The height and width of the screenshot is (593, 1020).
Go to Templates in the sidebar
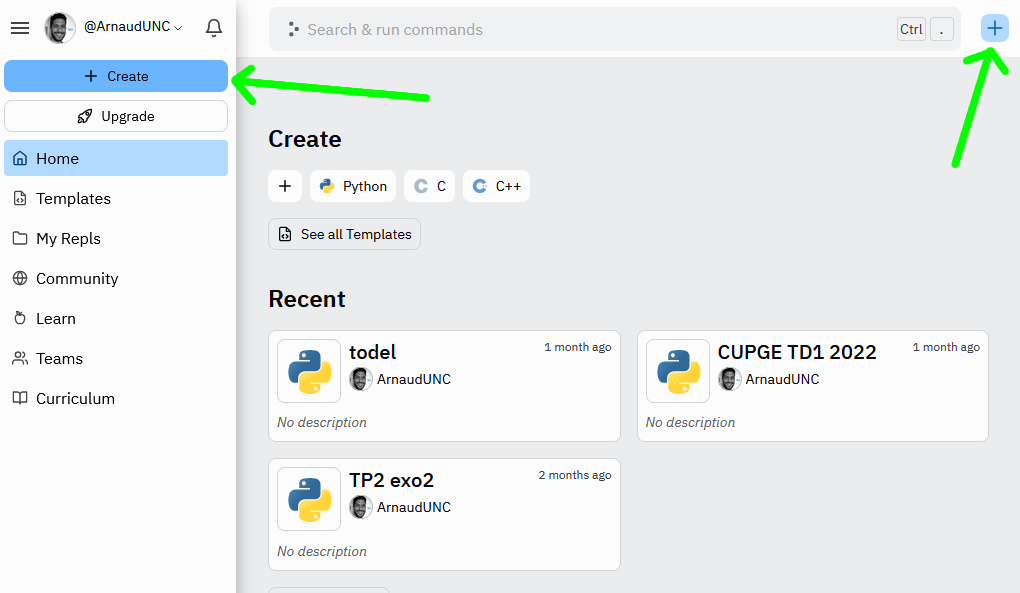tap(116, 198)
